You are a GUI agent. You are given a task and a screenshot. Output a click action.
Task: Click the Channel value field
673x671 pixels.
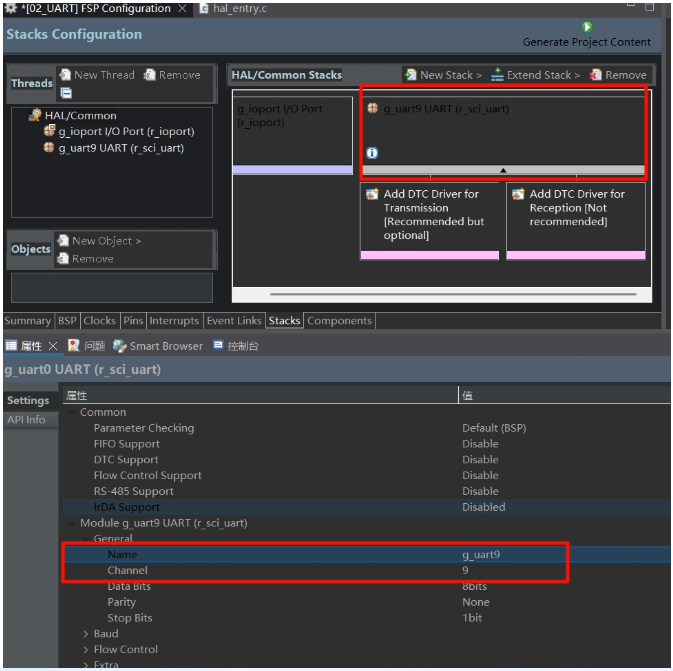pos(513,570)
